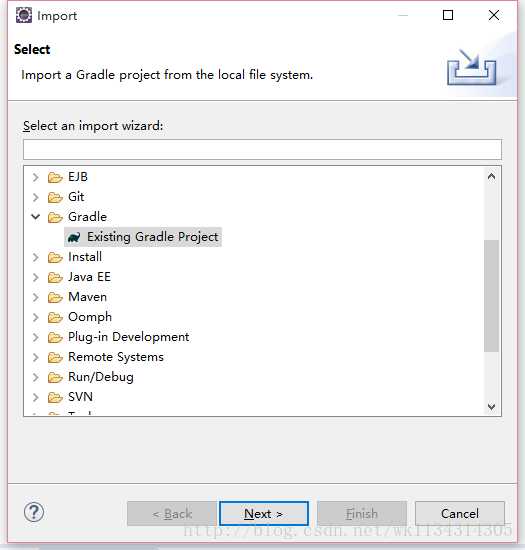This screenshot has height=550, width=525.
Task: Click the Gradle elephant icon beside Existing Gradle Project
Action: click(x=74, y=237)
